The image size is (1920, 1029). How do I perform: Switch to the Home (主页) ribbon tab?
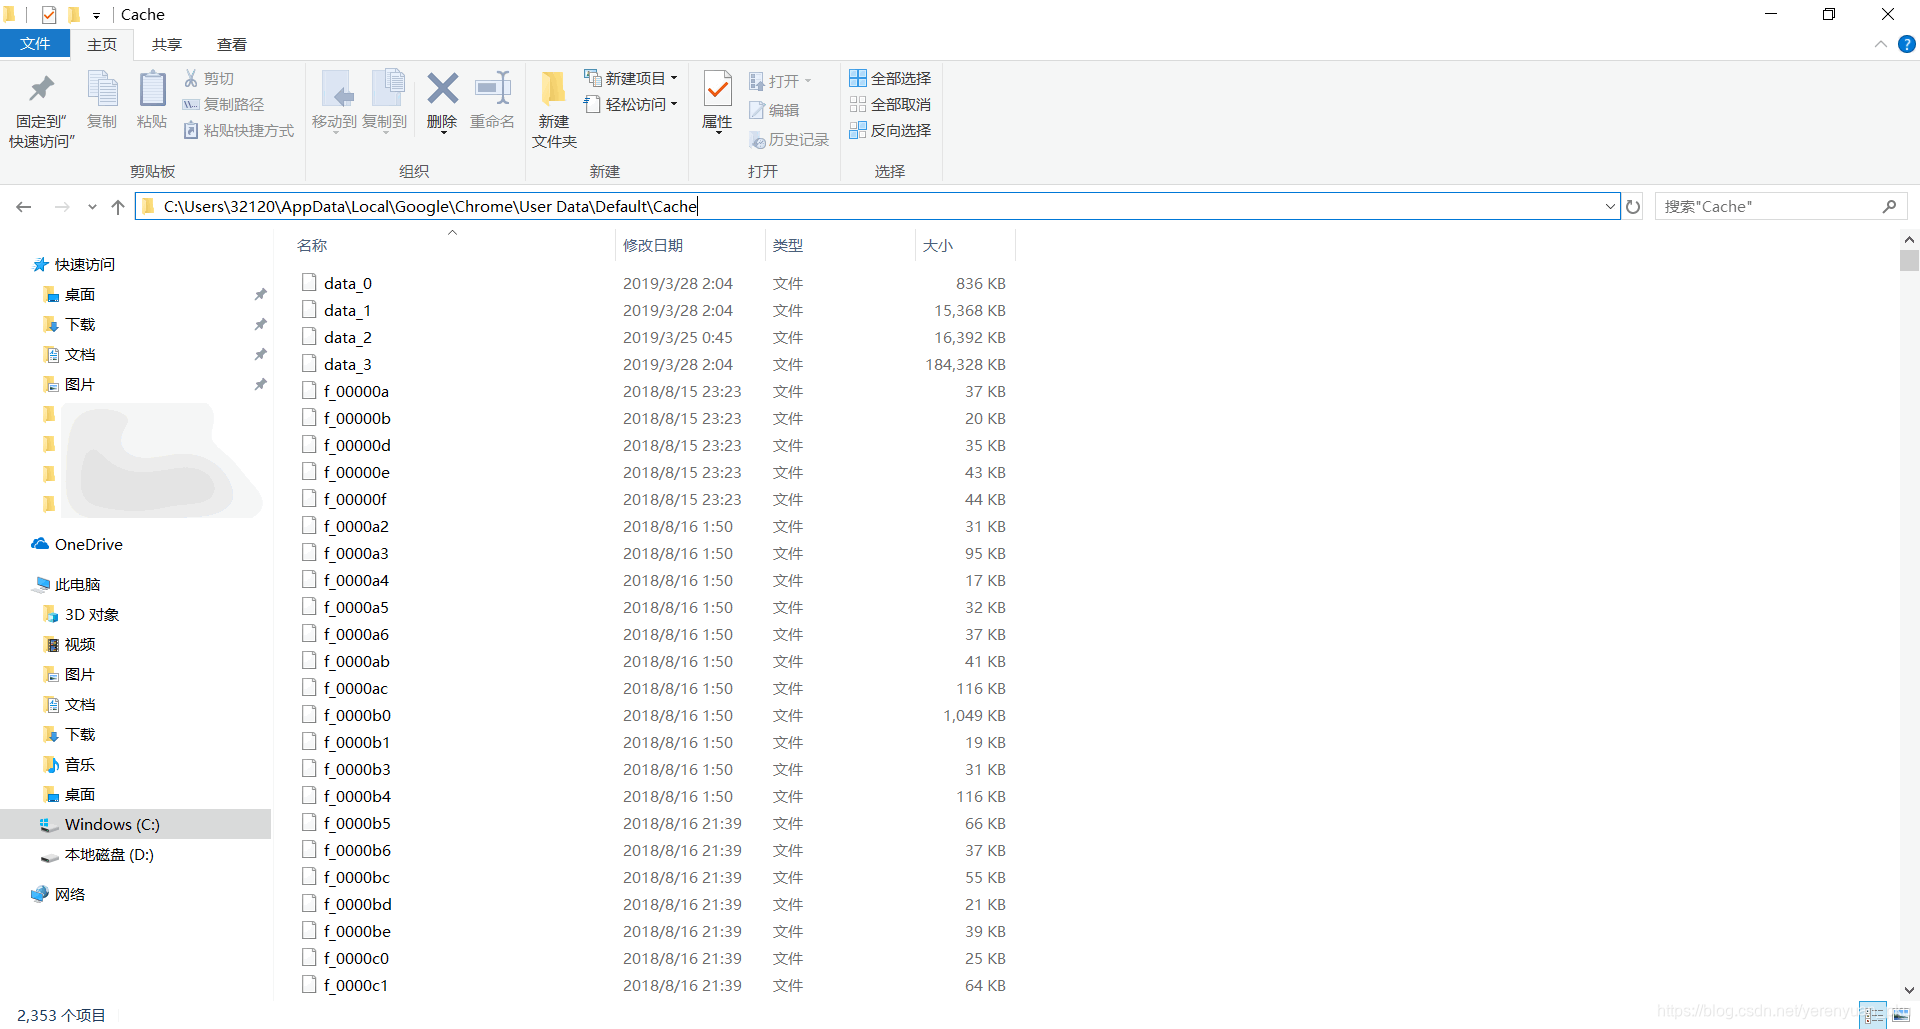point(102,44)
